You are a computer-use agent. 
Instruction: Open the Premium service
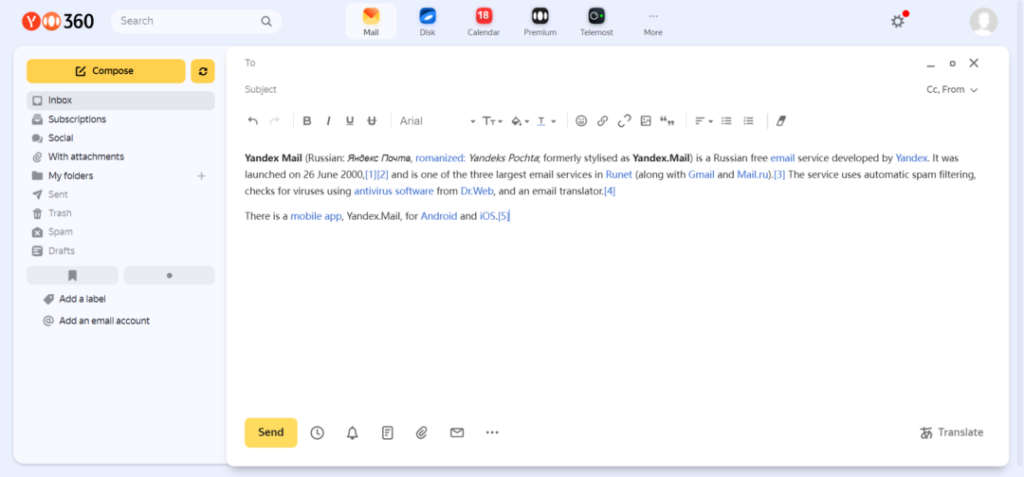540,22
